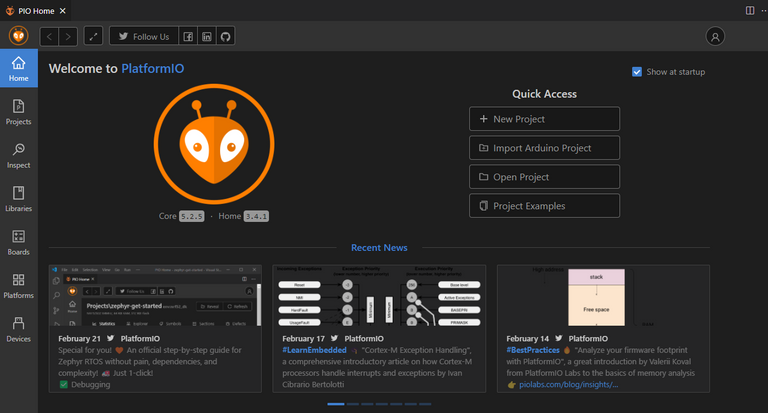Image resolution: width=768 pixels, height=413 pixels.
Task: Open the Cortex-M exception diagram thumbnail
Action: [379, 296]
